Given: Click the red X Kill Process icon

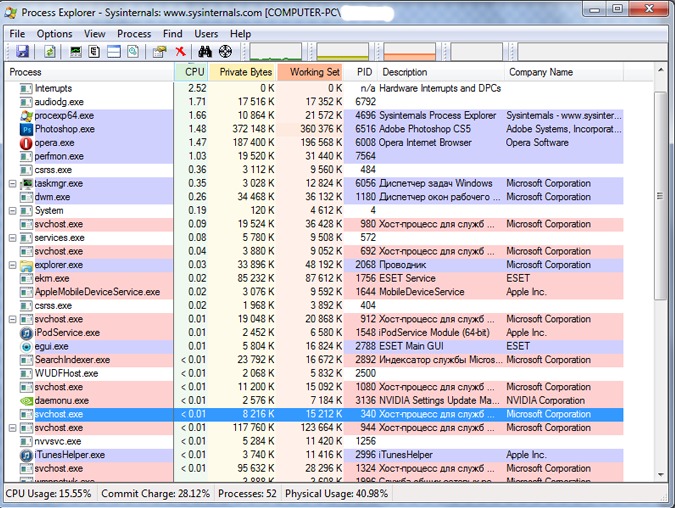Looking at the screenshot, I should [181, 51].
